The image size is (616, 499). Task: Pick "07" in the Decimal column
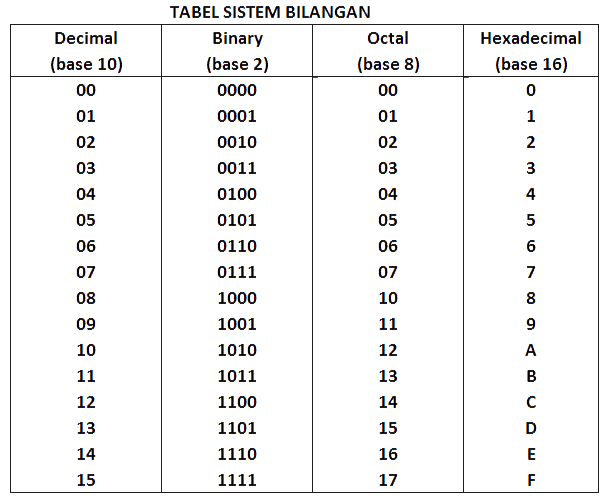pos(86,272)
